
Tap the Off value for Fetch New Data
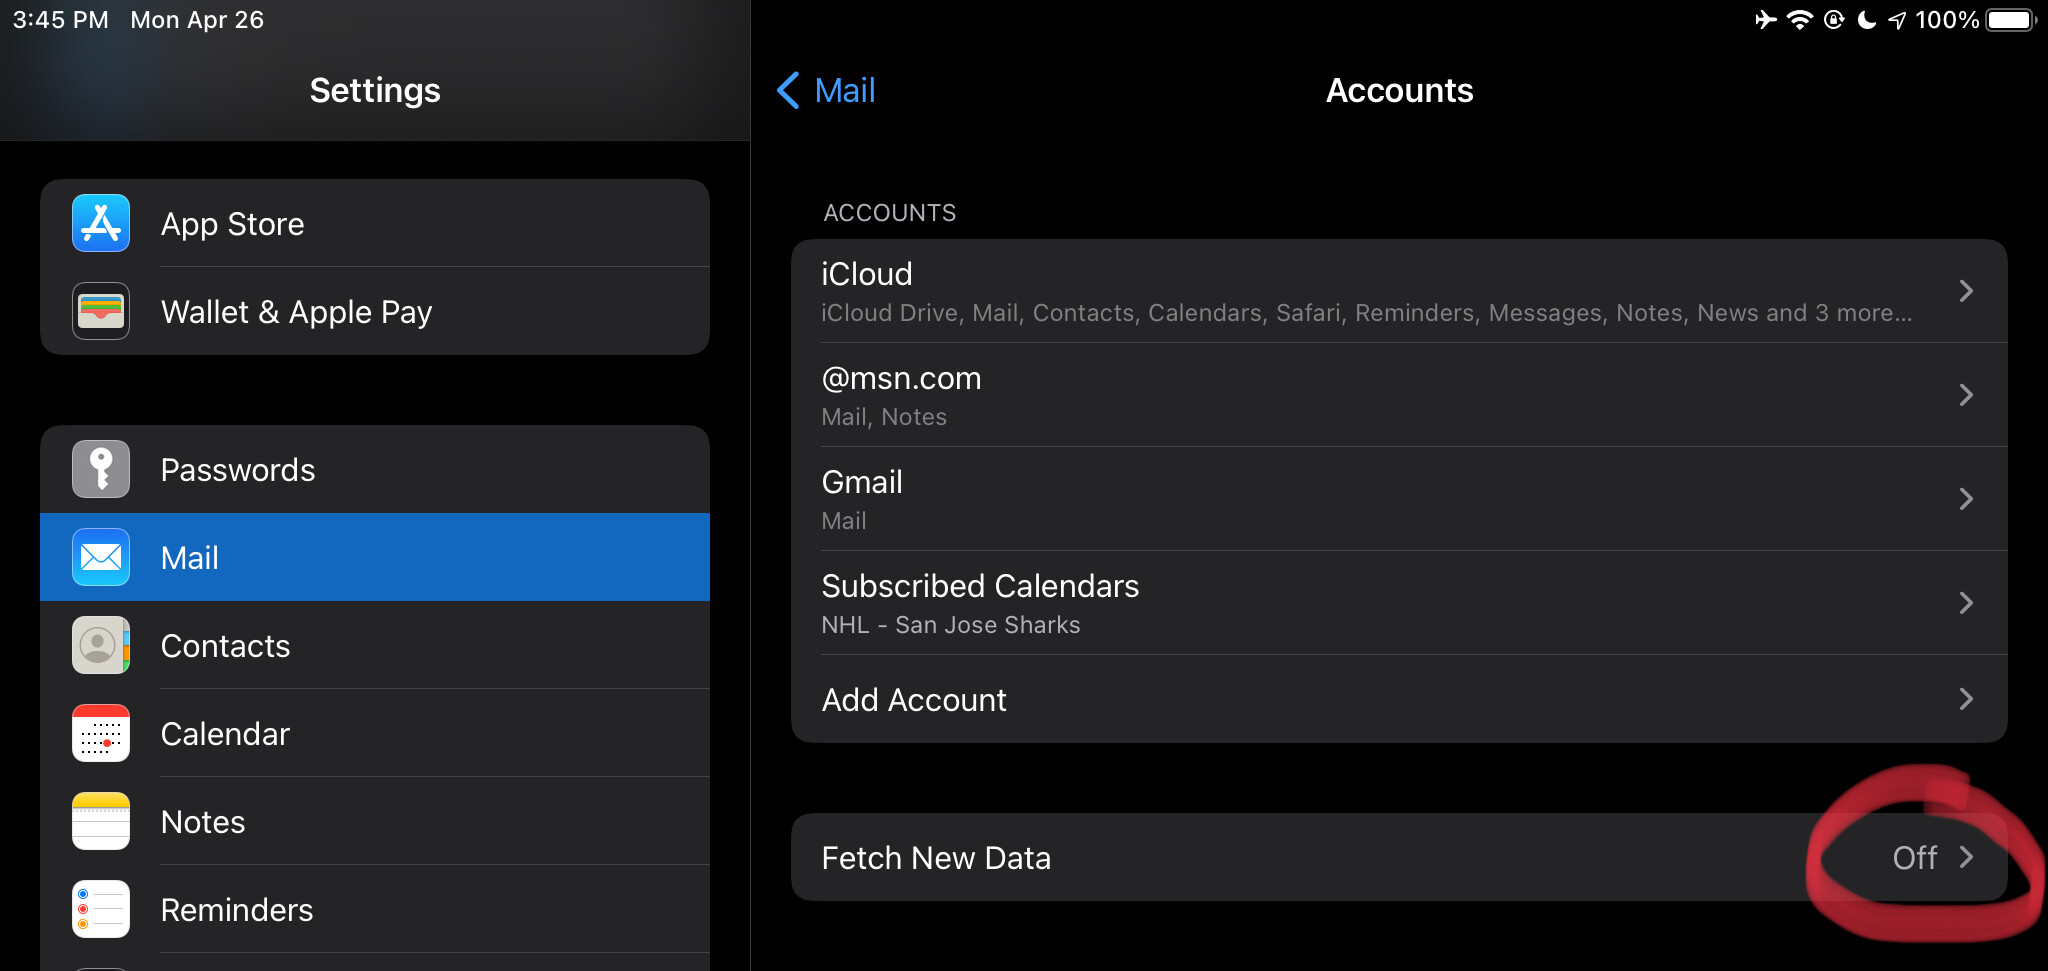1915,858
